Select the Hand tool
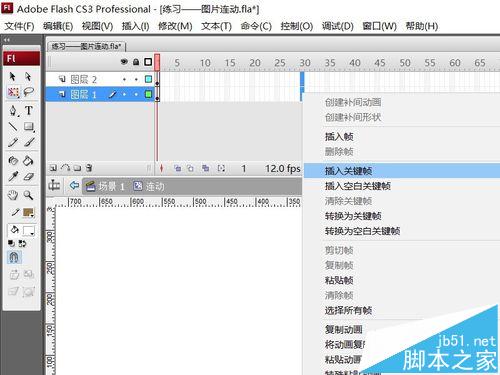The height and width of the screenshot is (375, 500). 13,195
